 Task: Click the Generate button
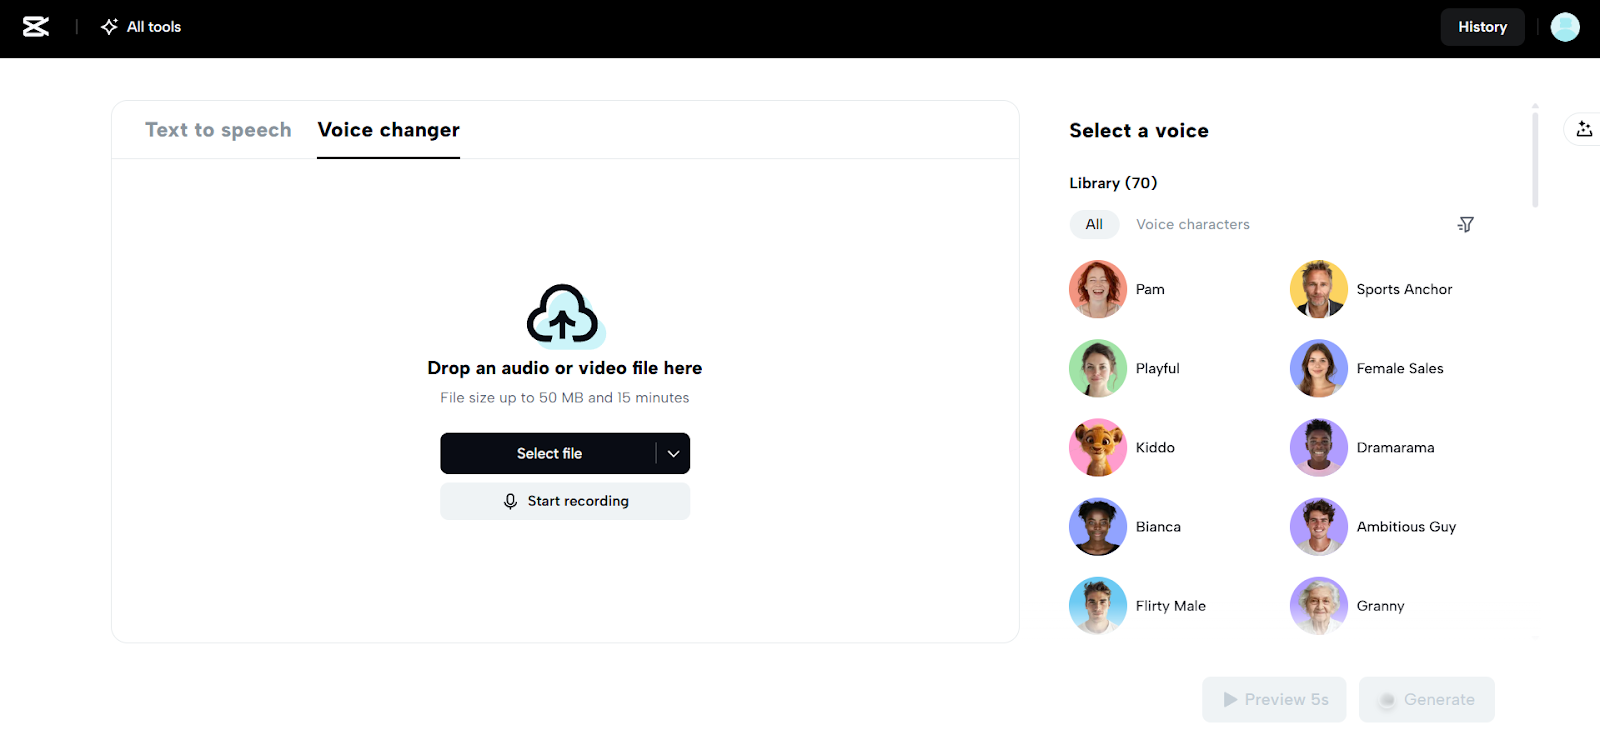click(x=1427, y=699)
